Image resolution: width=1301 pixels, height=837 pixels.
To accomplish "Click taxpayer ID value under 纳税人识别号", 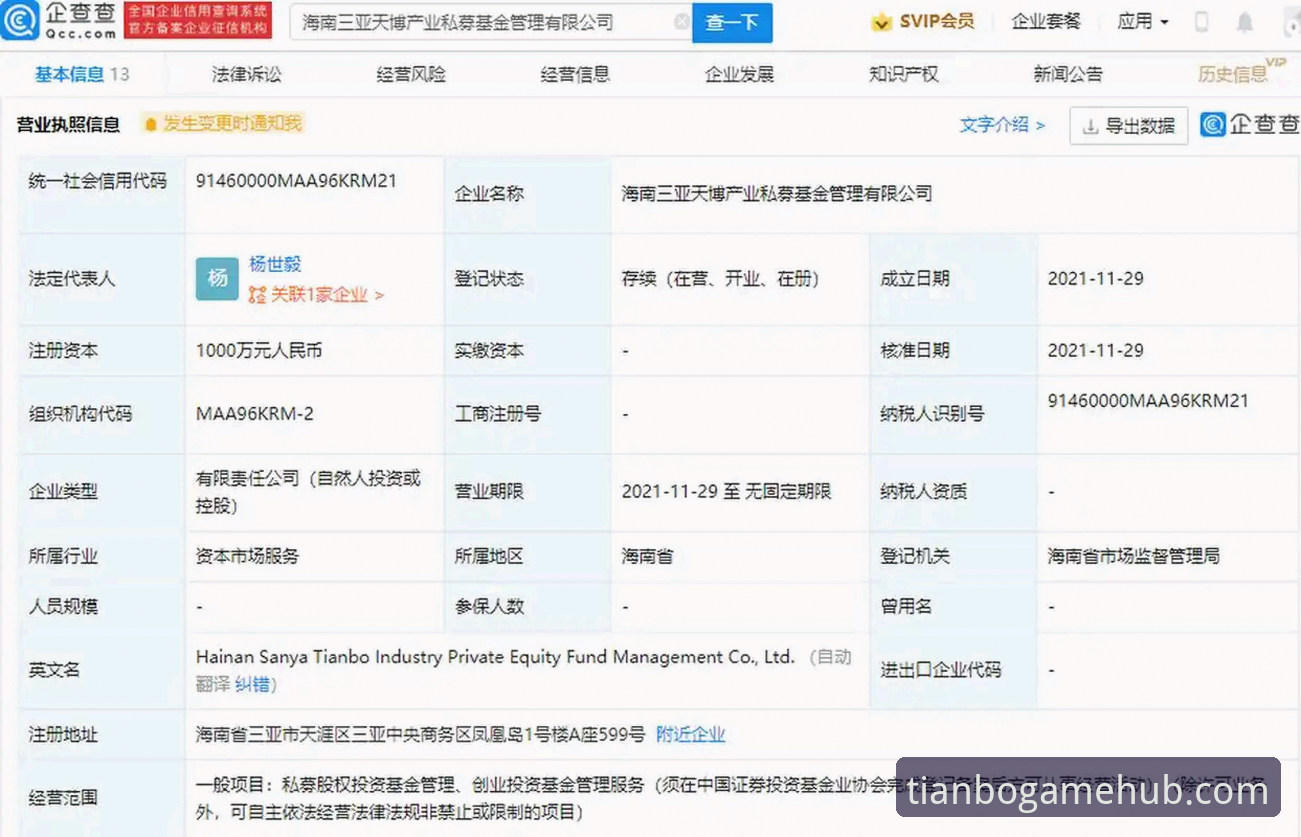I will [1148, 401].
